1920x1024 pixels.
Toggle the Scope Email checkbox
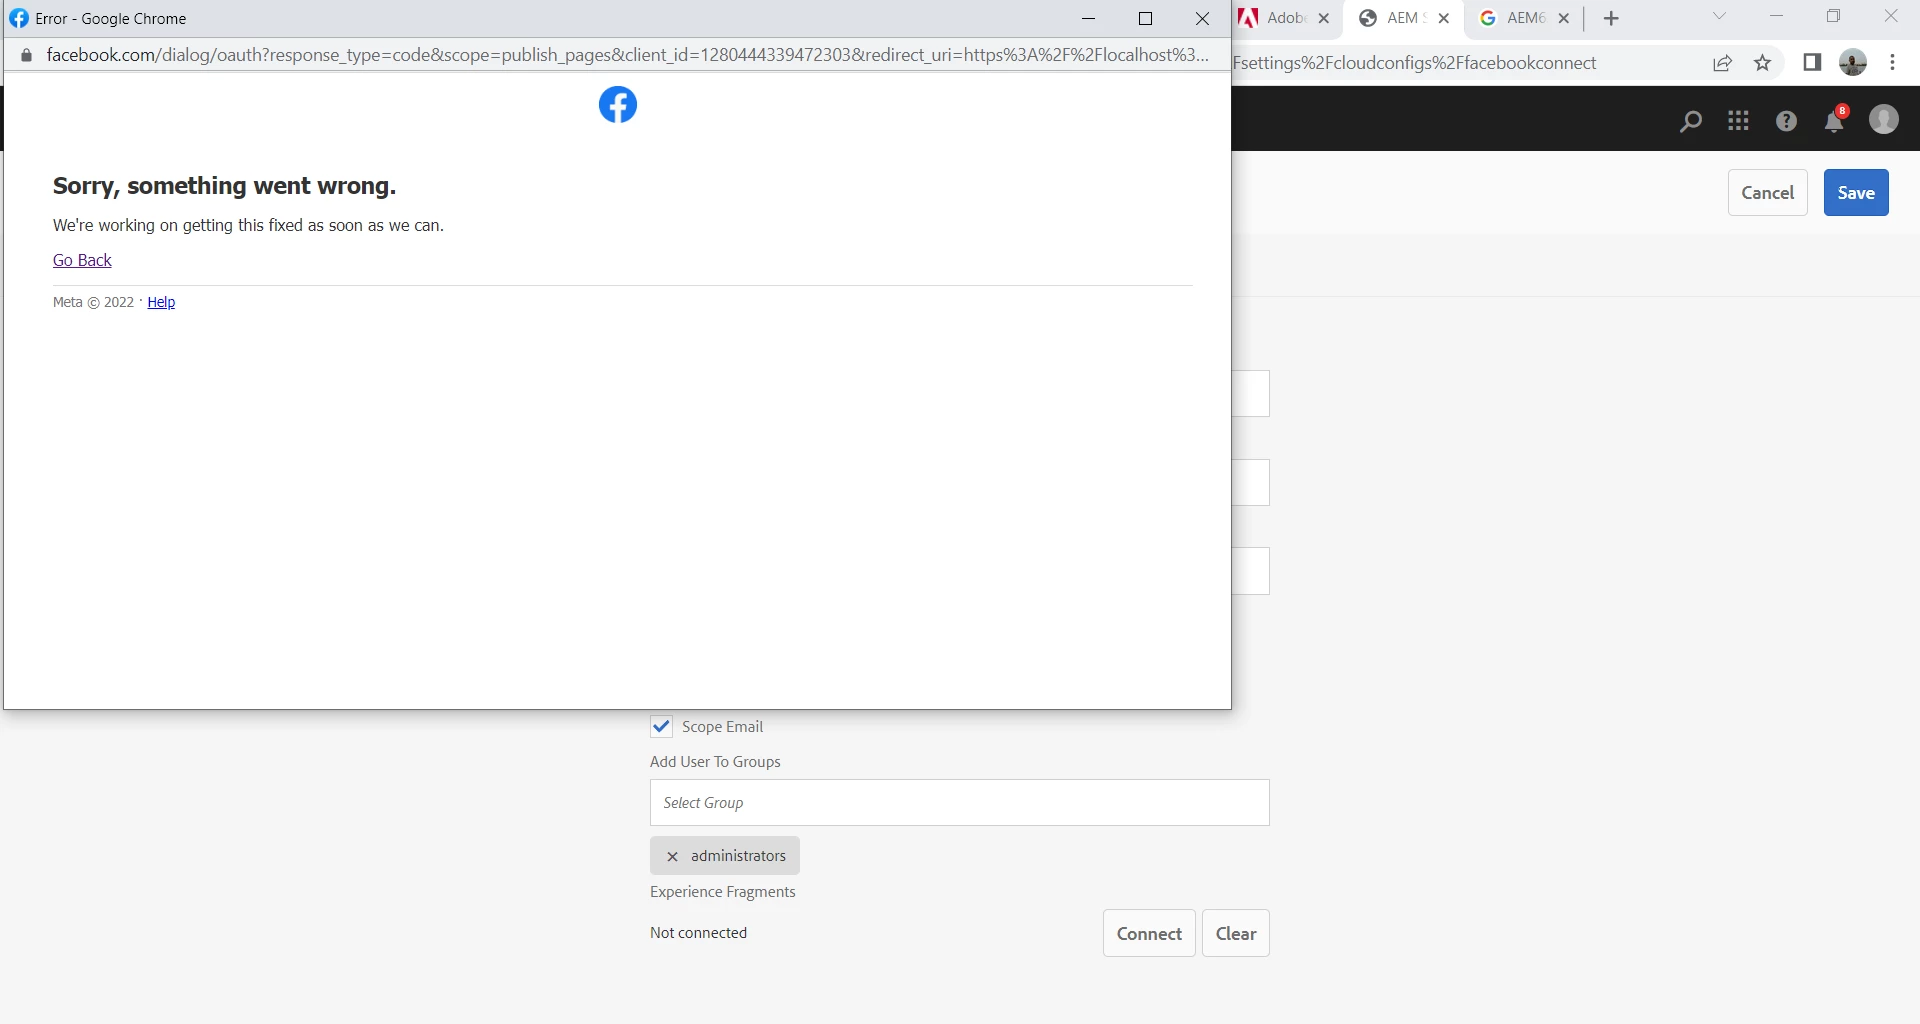point(661,727)
